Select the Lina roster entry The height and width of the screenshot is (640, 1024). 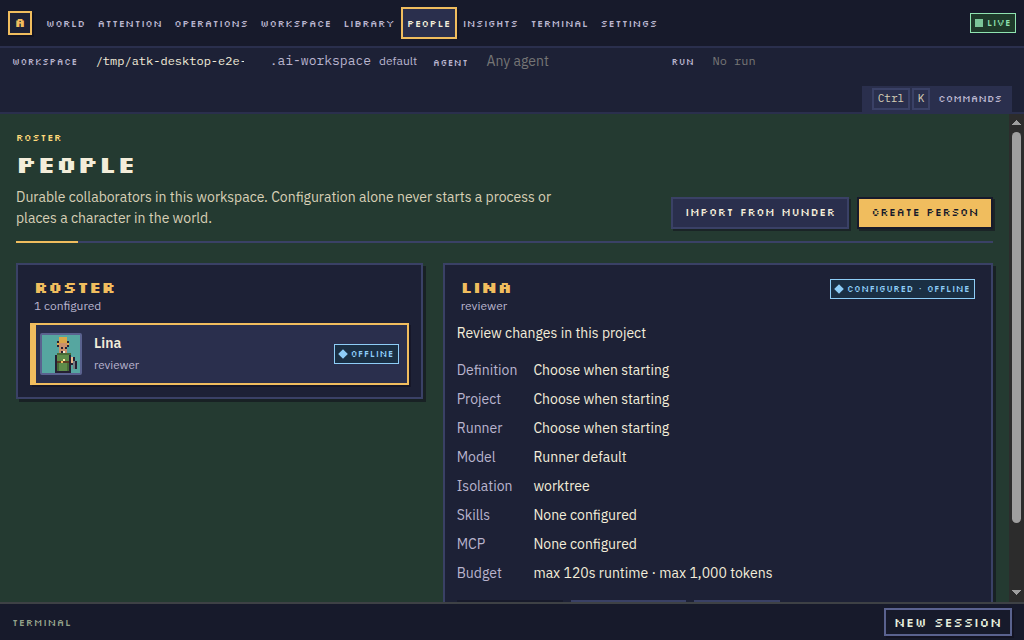pyautogui.click(x=219, y=354)
